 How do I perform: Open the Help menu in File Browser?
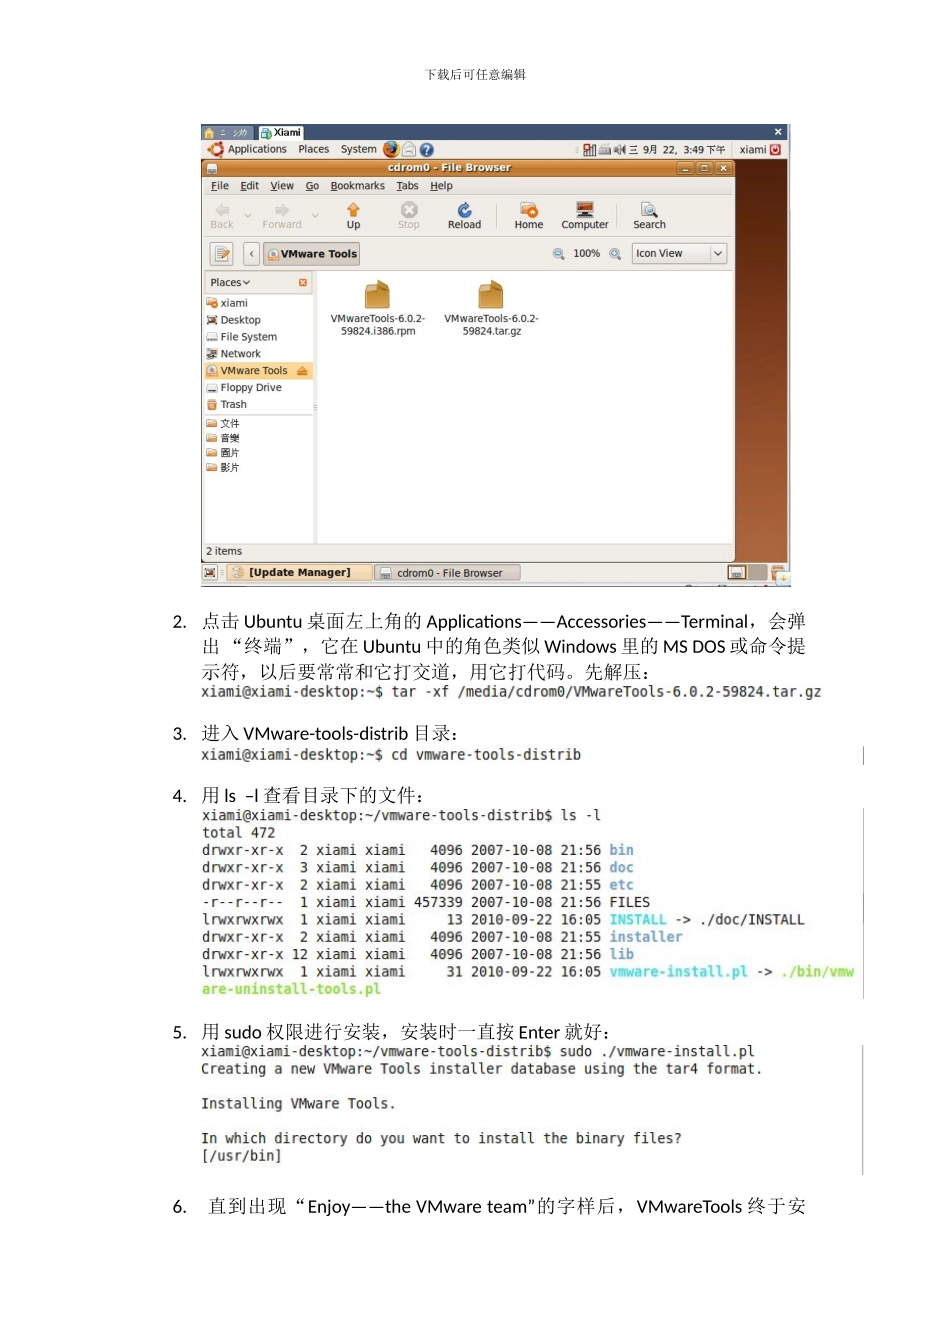(441, 186)
